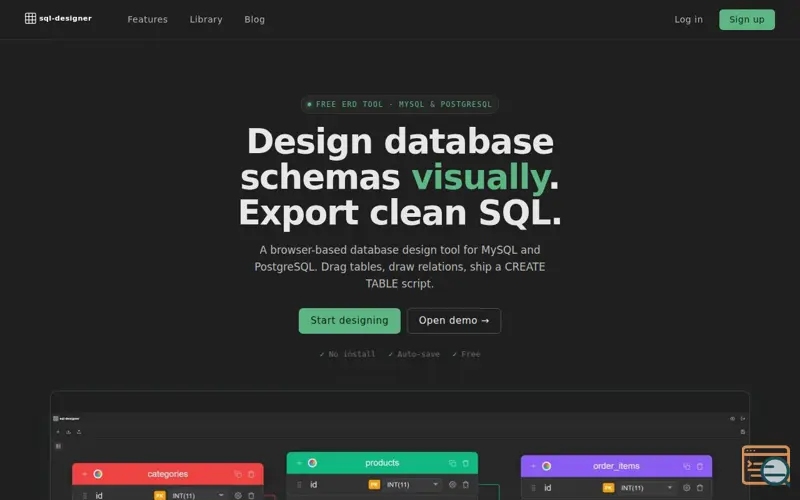The width and height of the screenshot is (800, 500).
Task: Click the order_items table title
Action: [616, 466]
